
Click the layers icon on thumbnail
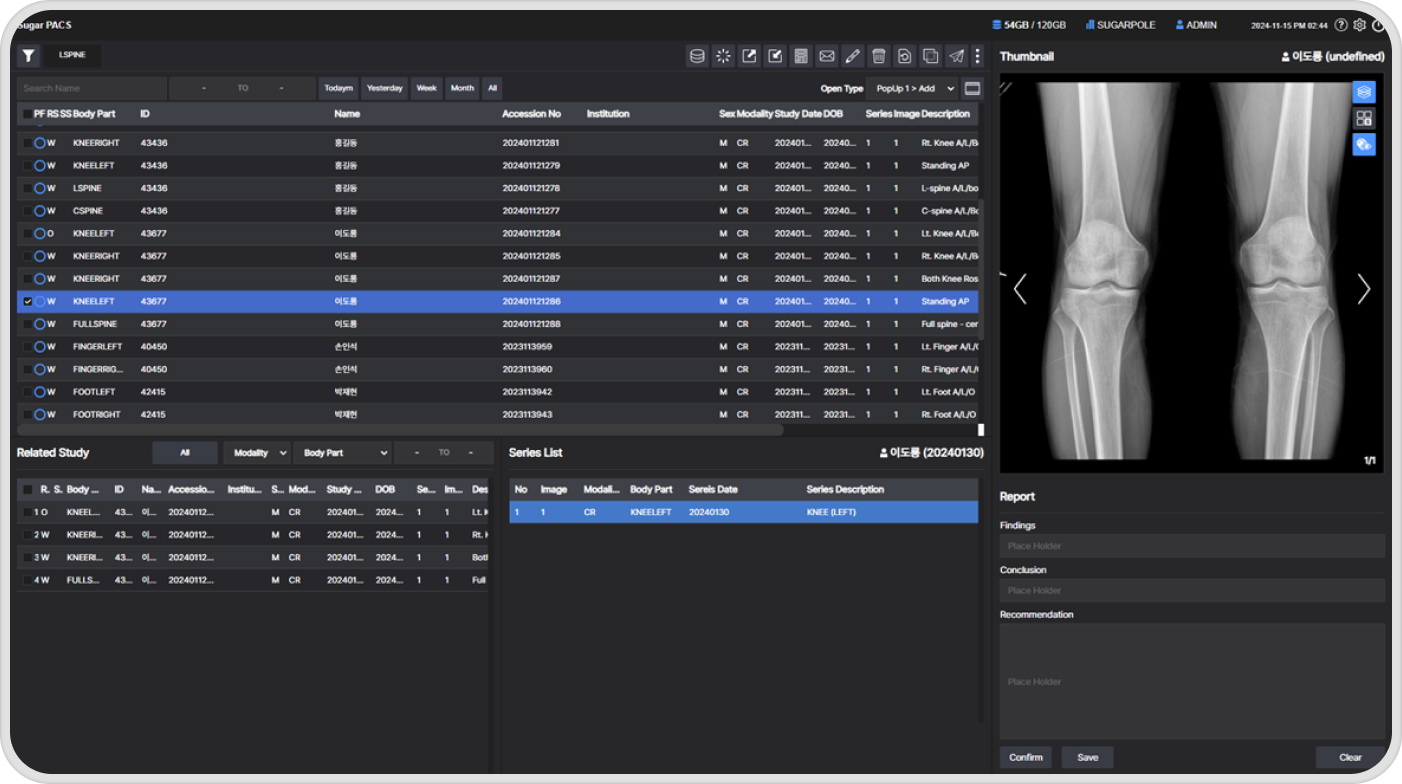tap(1364, 92)
